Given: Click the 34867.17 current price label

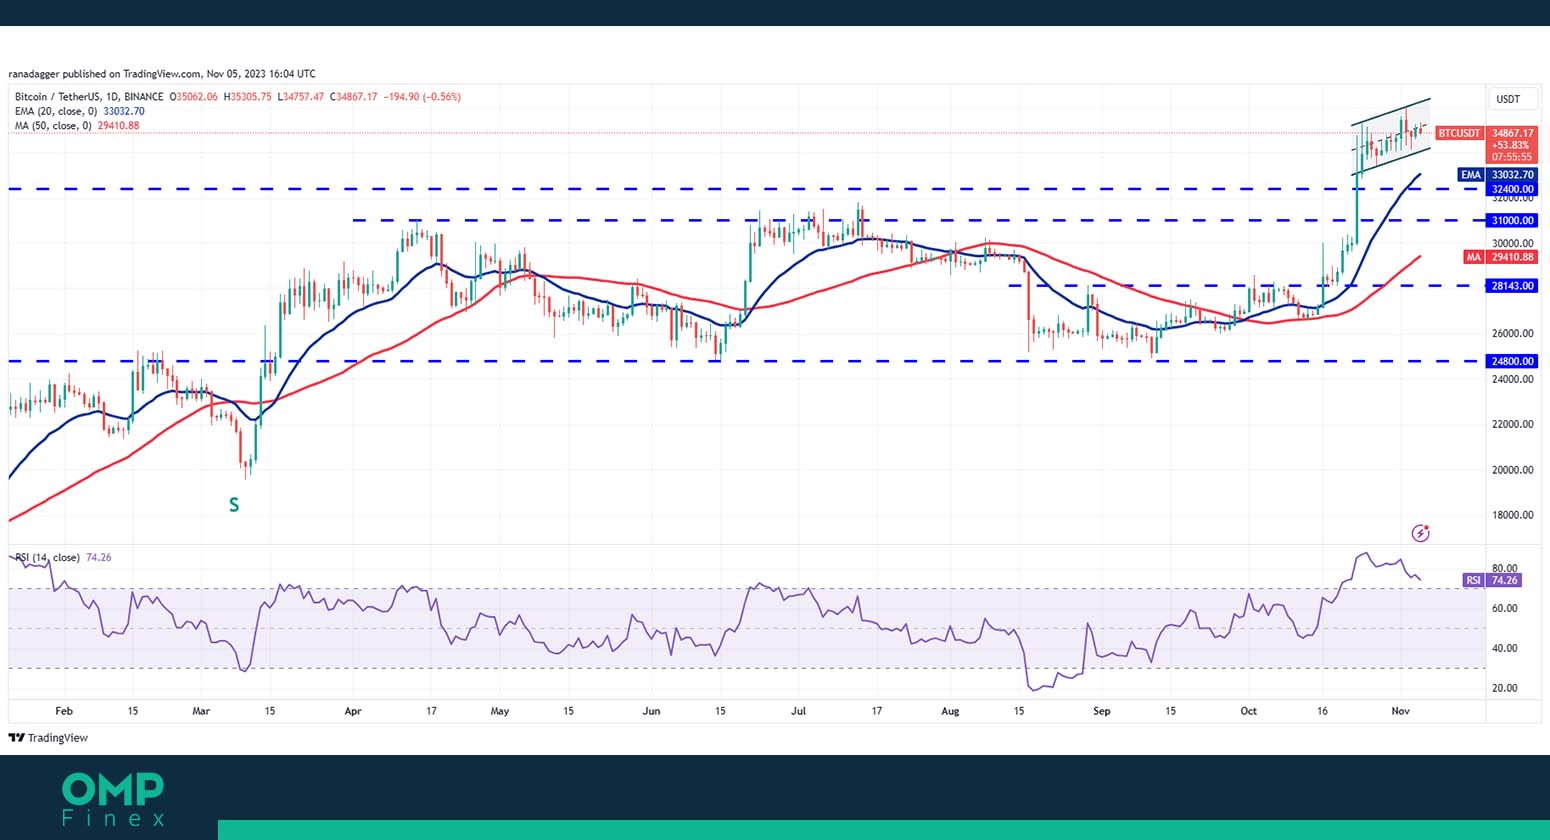Looking at the screenshot, I should coord(1513,133).
